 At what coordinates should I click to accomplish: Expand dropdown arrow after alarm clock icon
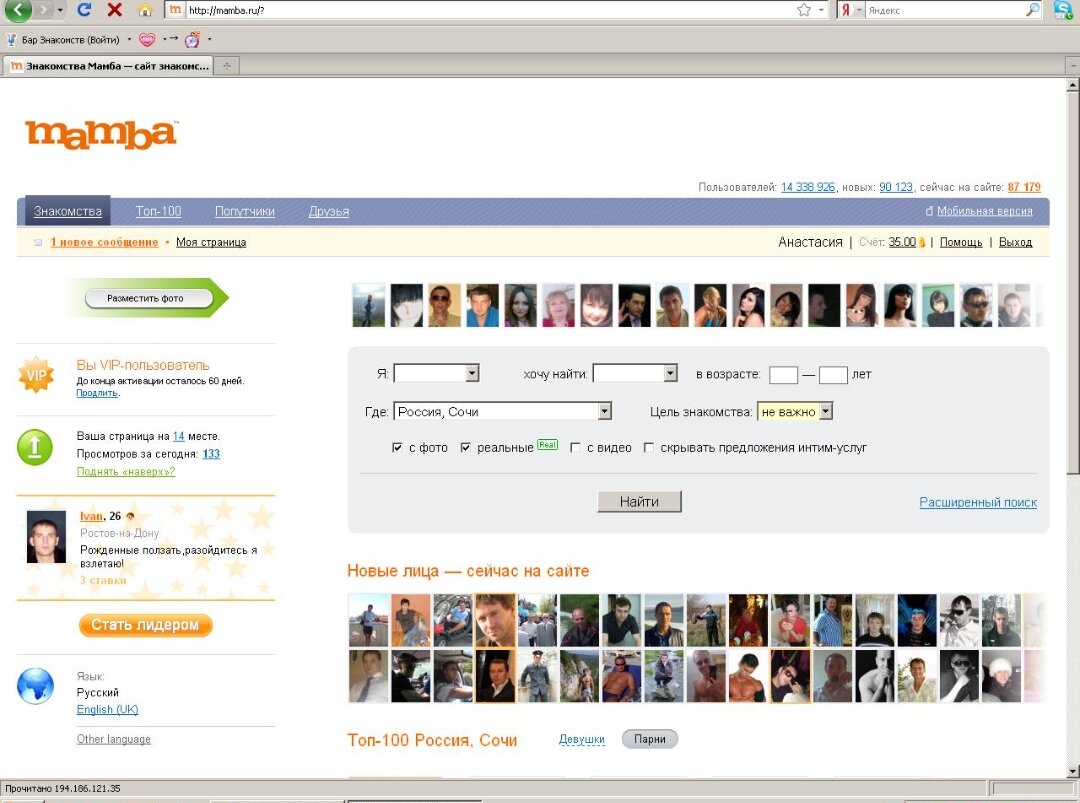(x=209, y=39)
